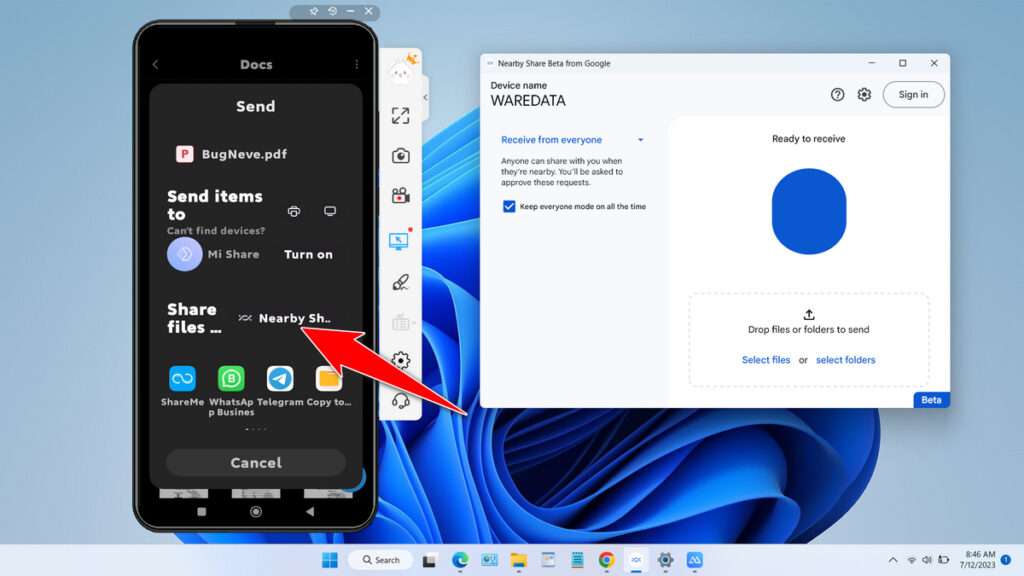Screen dimensions: 1024x576
Task: Open mirror app settings gear in sidebar
Action: pos(400,360)
